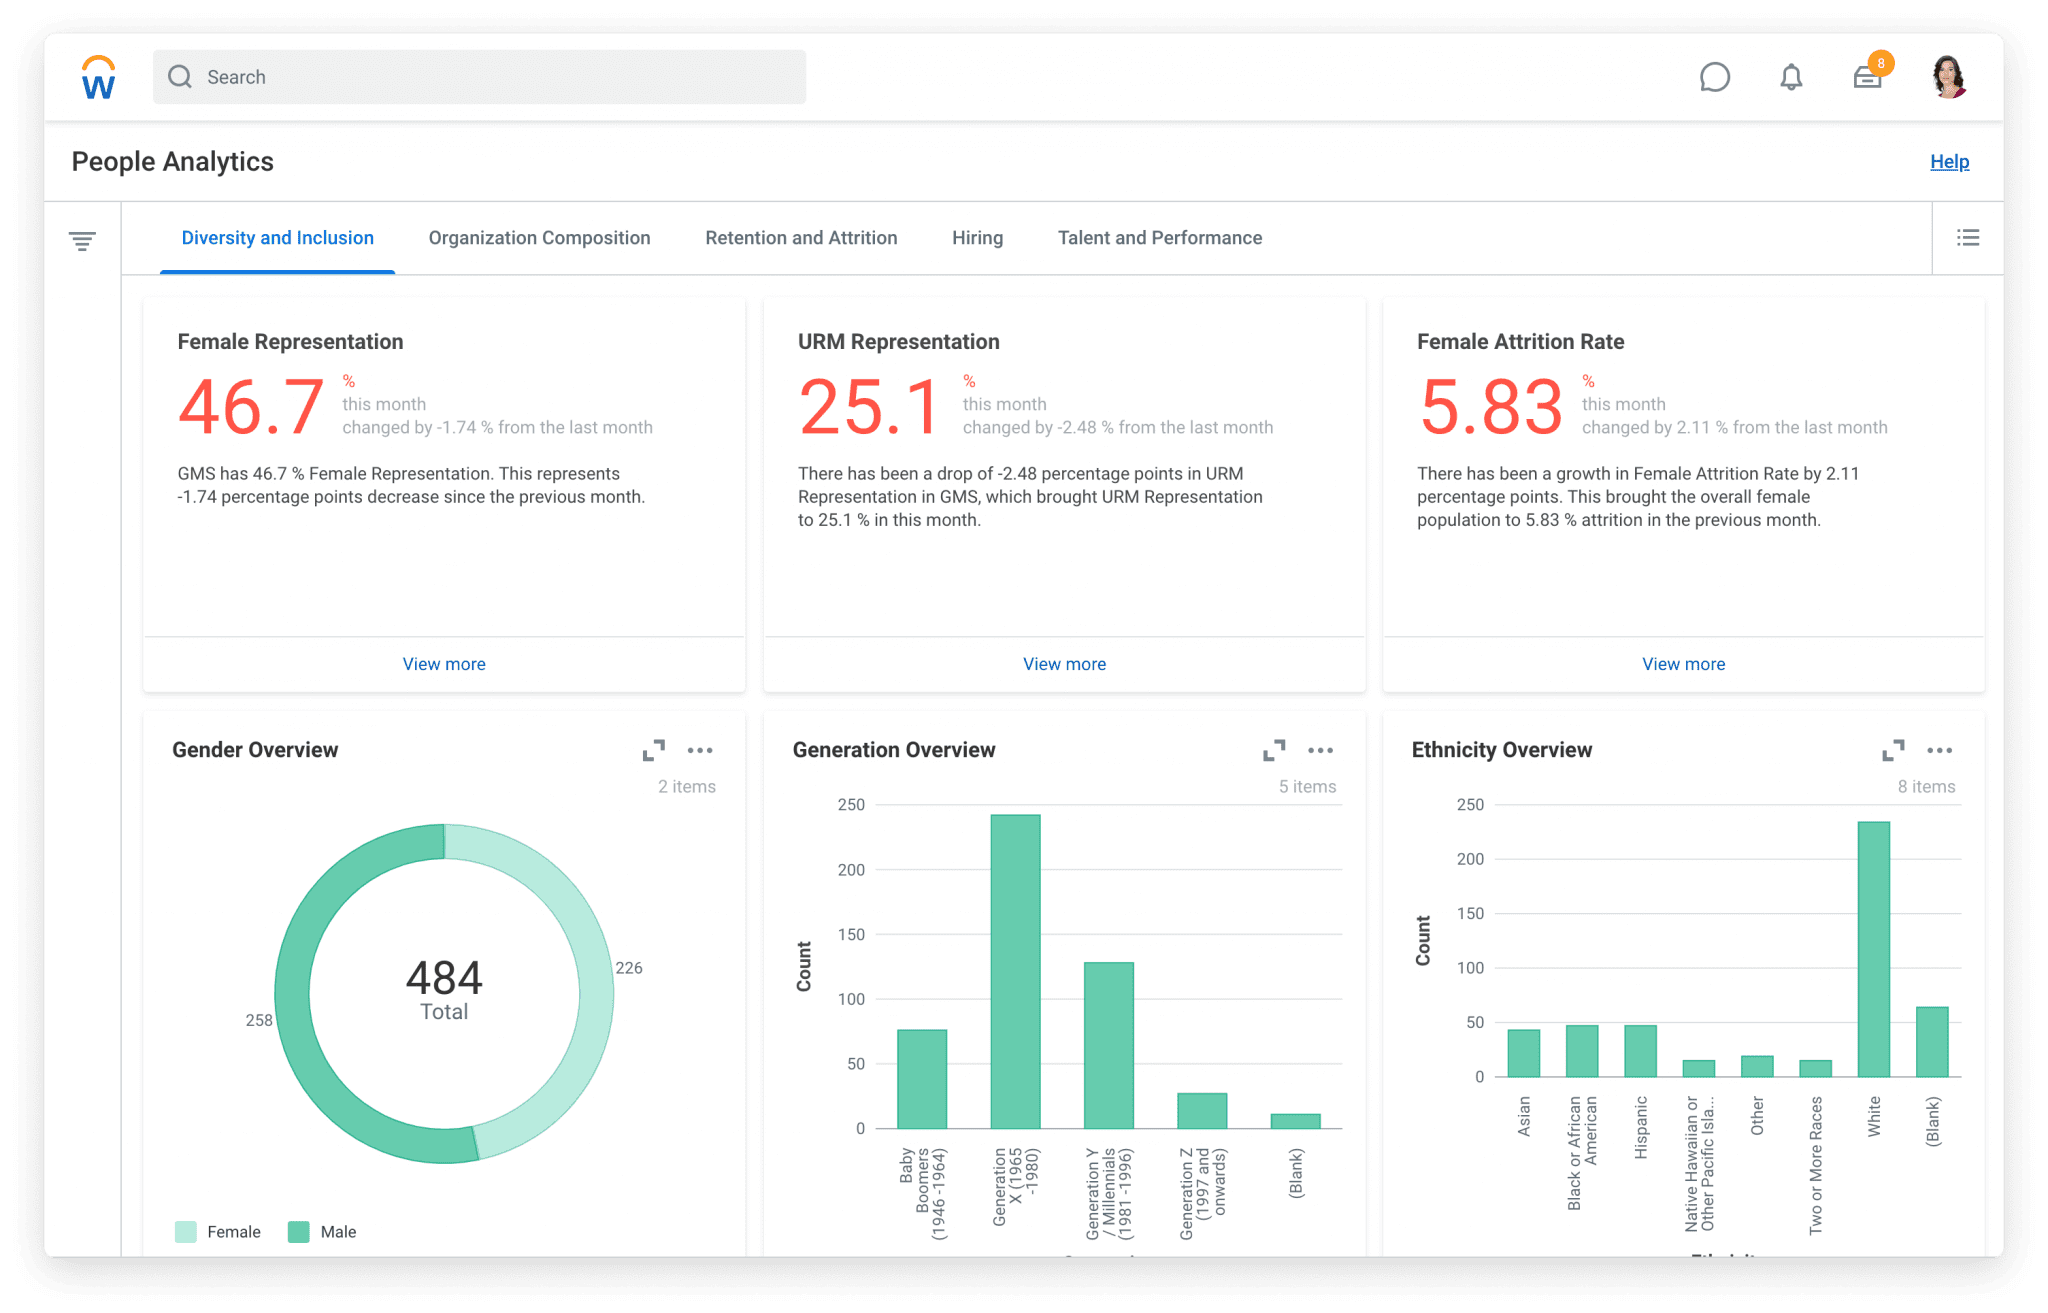
Task: Click the list view icon beside the tabs
Action: click(x=1967, y=238)
